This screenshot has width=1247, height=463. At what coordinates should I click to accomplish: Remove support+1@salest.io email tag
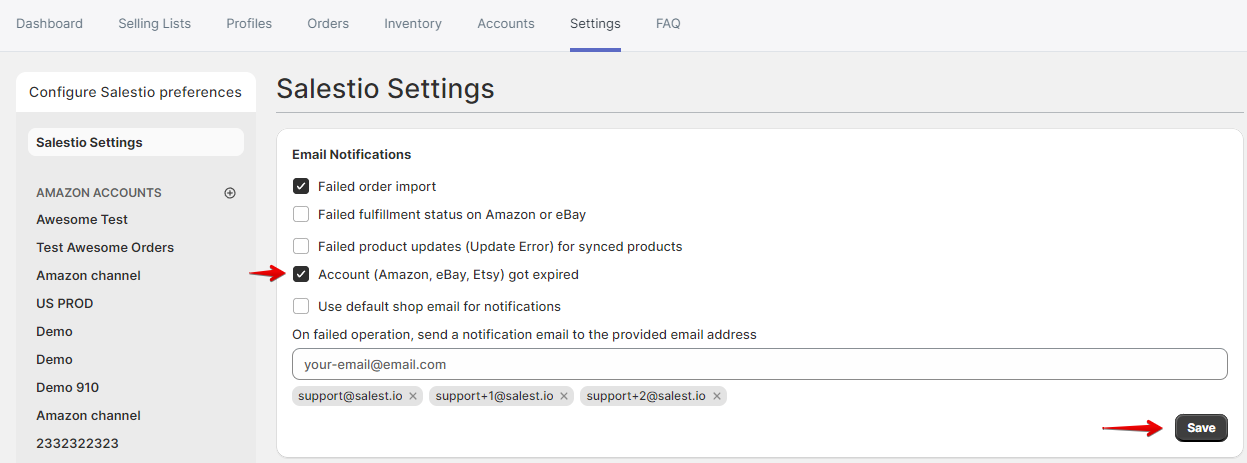pyautogui.click(x=564, y=396)
